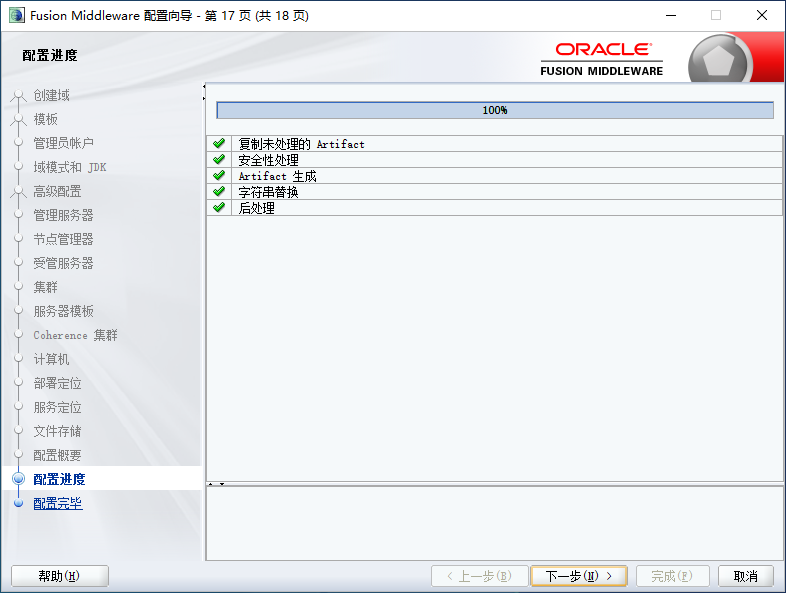The height and width of the screenshot is (593, 786).
Task: Click the step bullet for 集群
Action: click(19, 286)
